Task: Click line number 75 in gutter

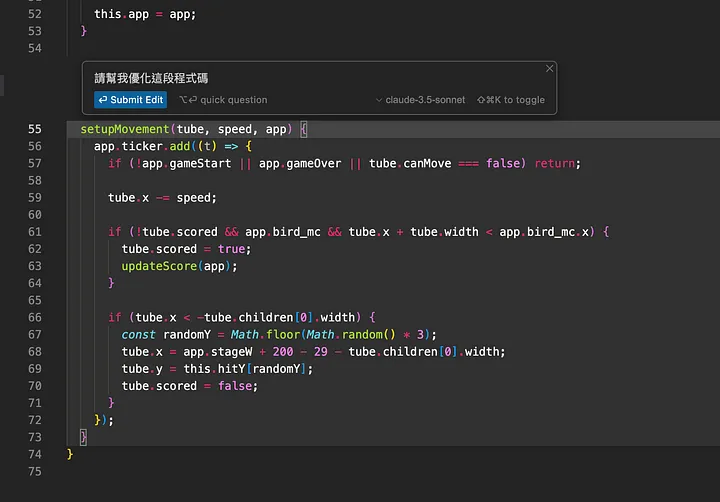Action: [x=35, y=472]
